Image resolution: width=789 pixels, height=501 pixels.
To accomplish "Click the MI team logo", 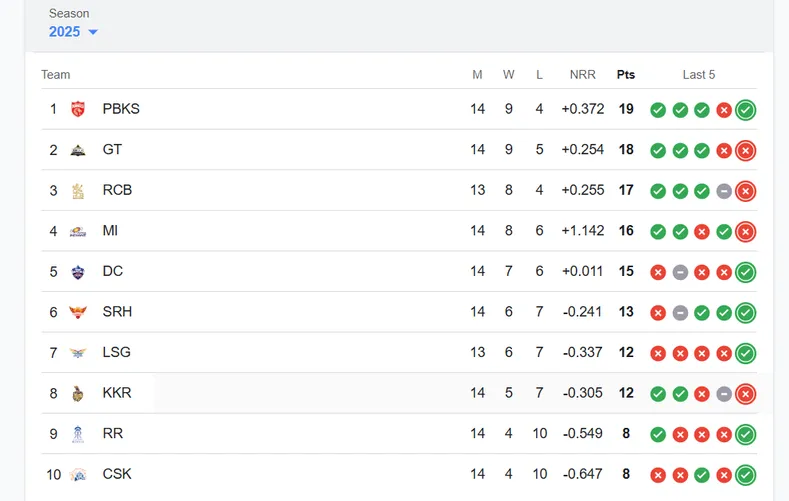I will [78, 231].
